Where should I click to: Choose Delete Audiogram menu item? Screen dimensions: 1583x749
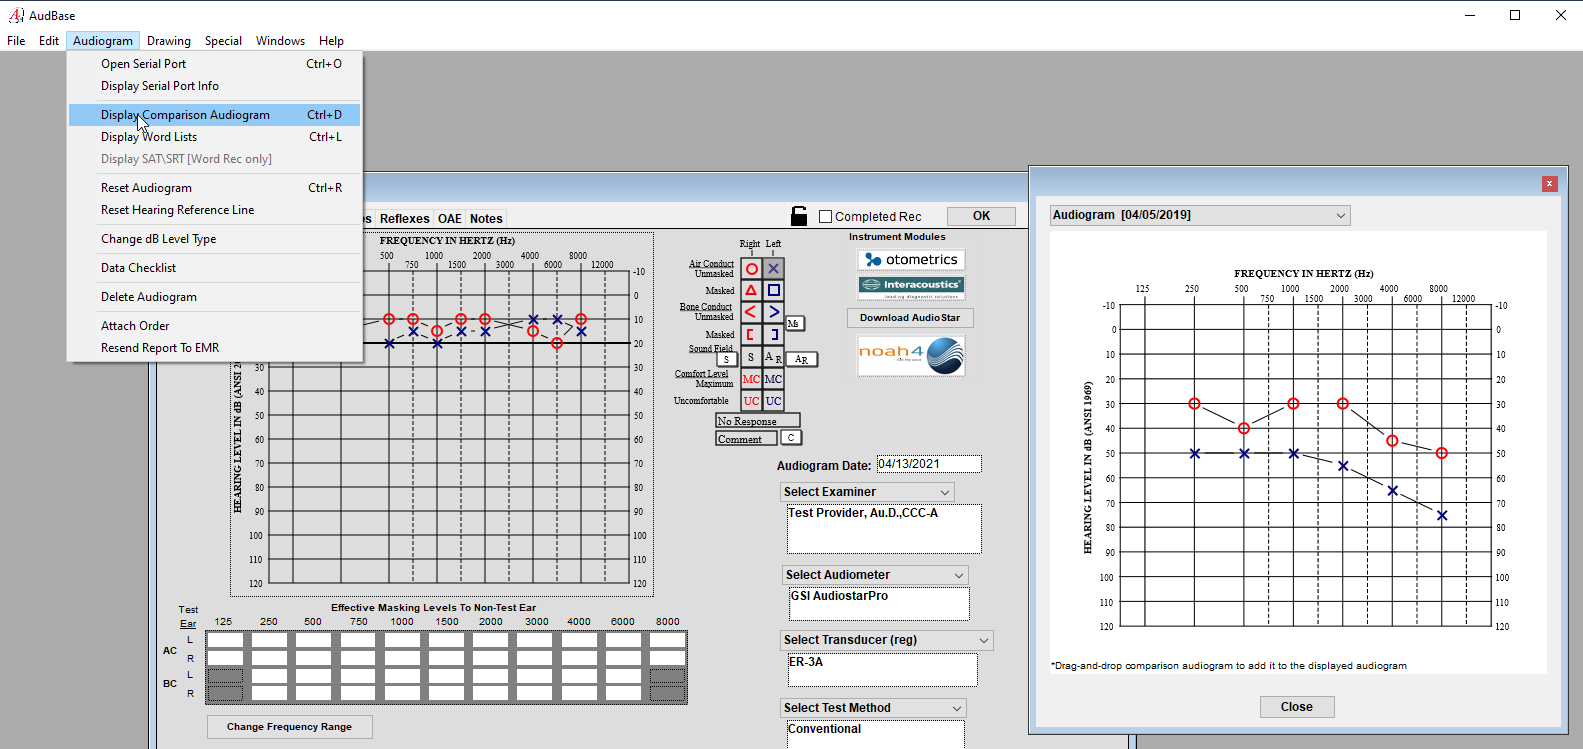pyautogui.click(x=214, y=297)
